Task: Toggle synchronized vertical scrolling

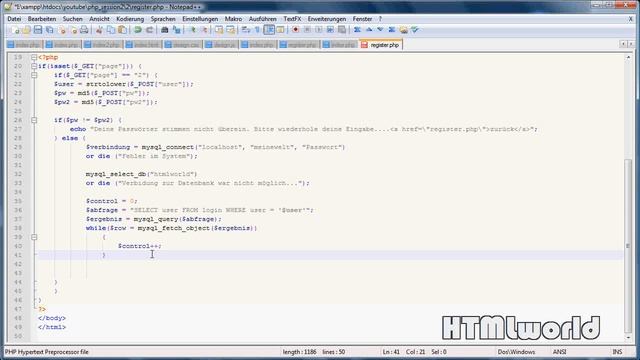Action: 219,30
